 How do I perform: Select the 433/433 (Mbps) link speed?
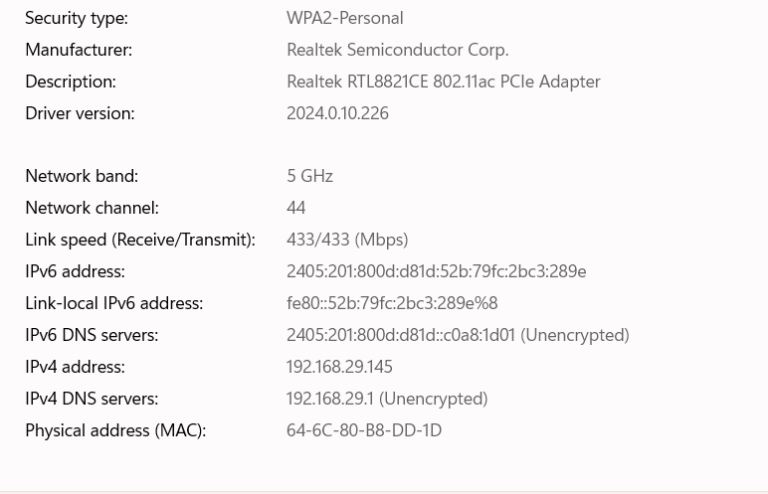[x=347, y=240]
